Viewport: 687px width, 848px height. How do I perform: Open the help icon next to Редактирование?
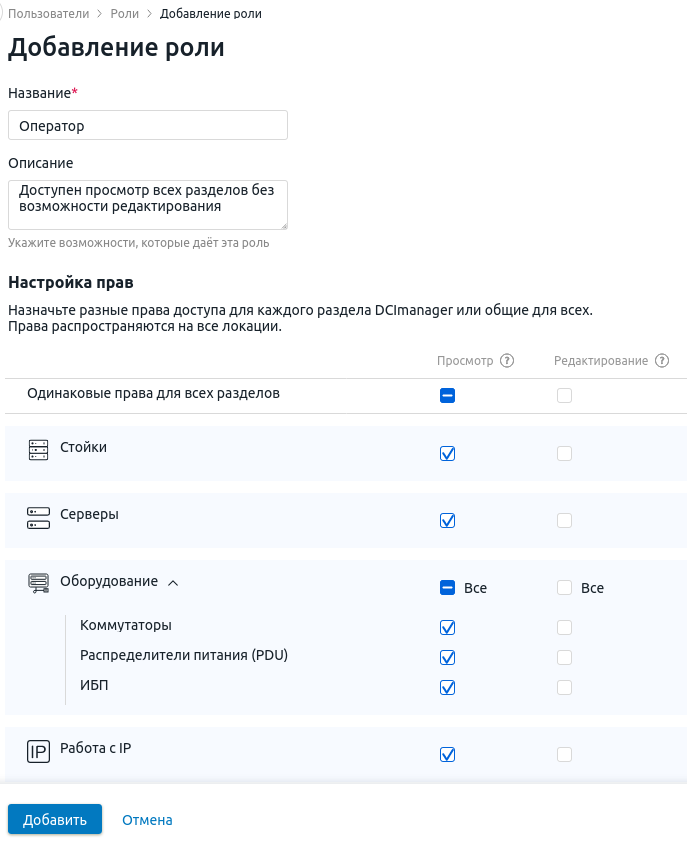(x=662, y=361)
